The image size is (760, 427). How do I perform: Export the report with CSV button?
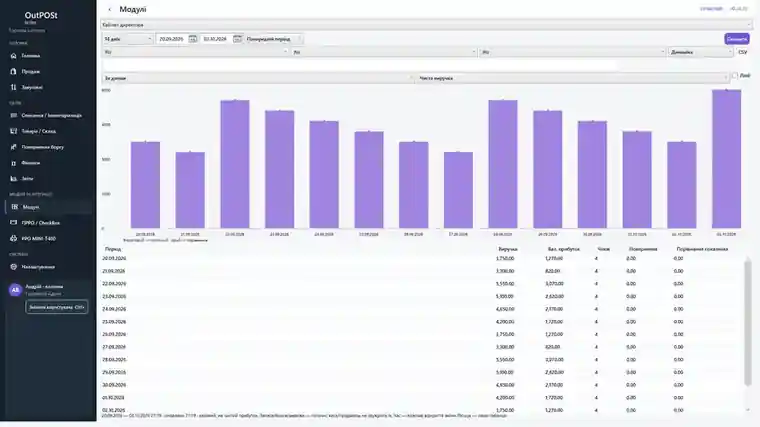click(x=743, y=52)
